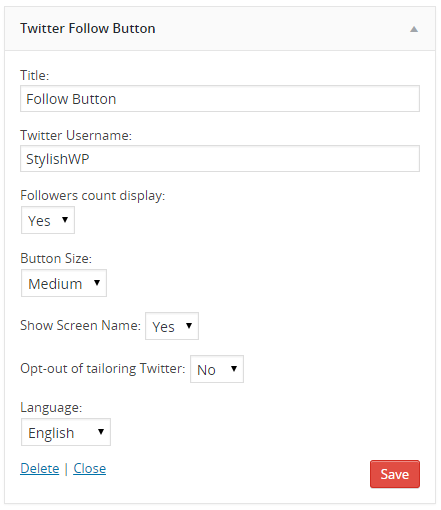Click the Twitter Username field with StylishWP
The height and width of the screenshot is (510, 441).
click(220, 159)
